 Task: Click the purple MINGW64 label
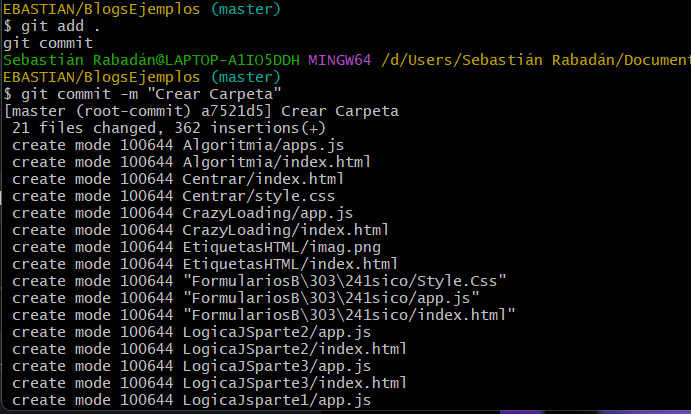339,60
